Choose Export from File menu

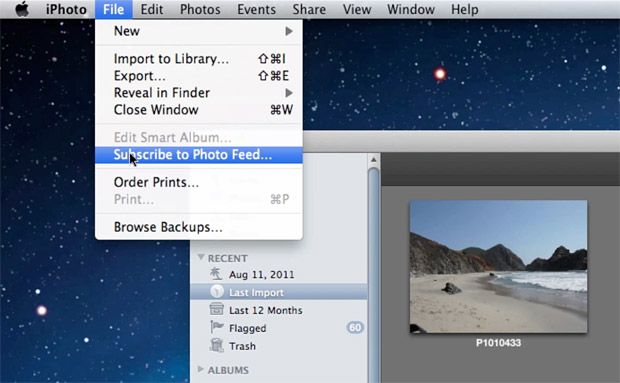199,76
